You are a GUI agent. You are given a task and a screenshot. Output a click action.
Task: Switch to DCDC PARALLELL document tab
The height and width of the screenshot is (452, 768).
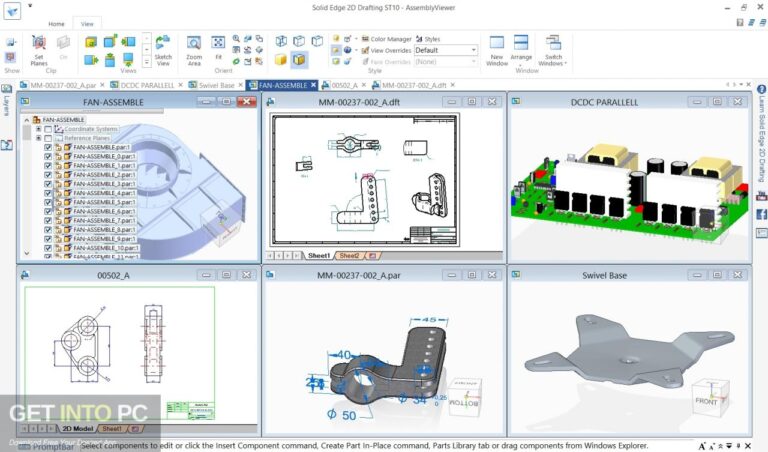pos(147,85)
